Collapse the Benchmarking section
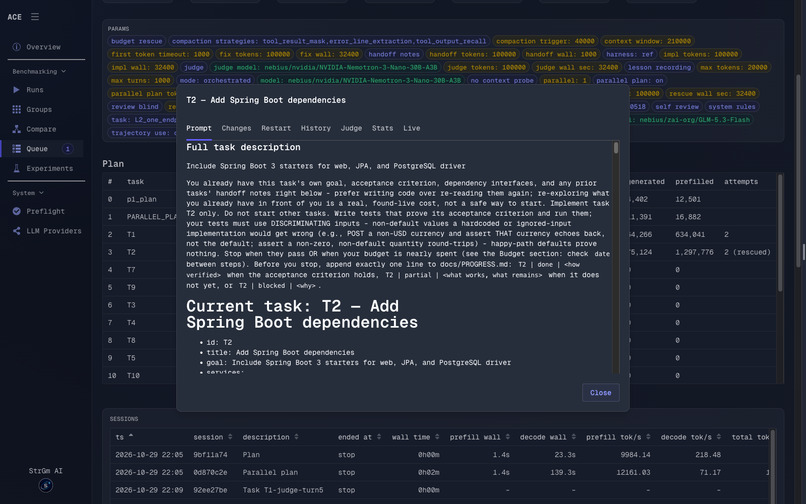806x504 pixels. [x=39, y=71]
